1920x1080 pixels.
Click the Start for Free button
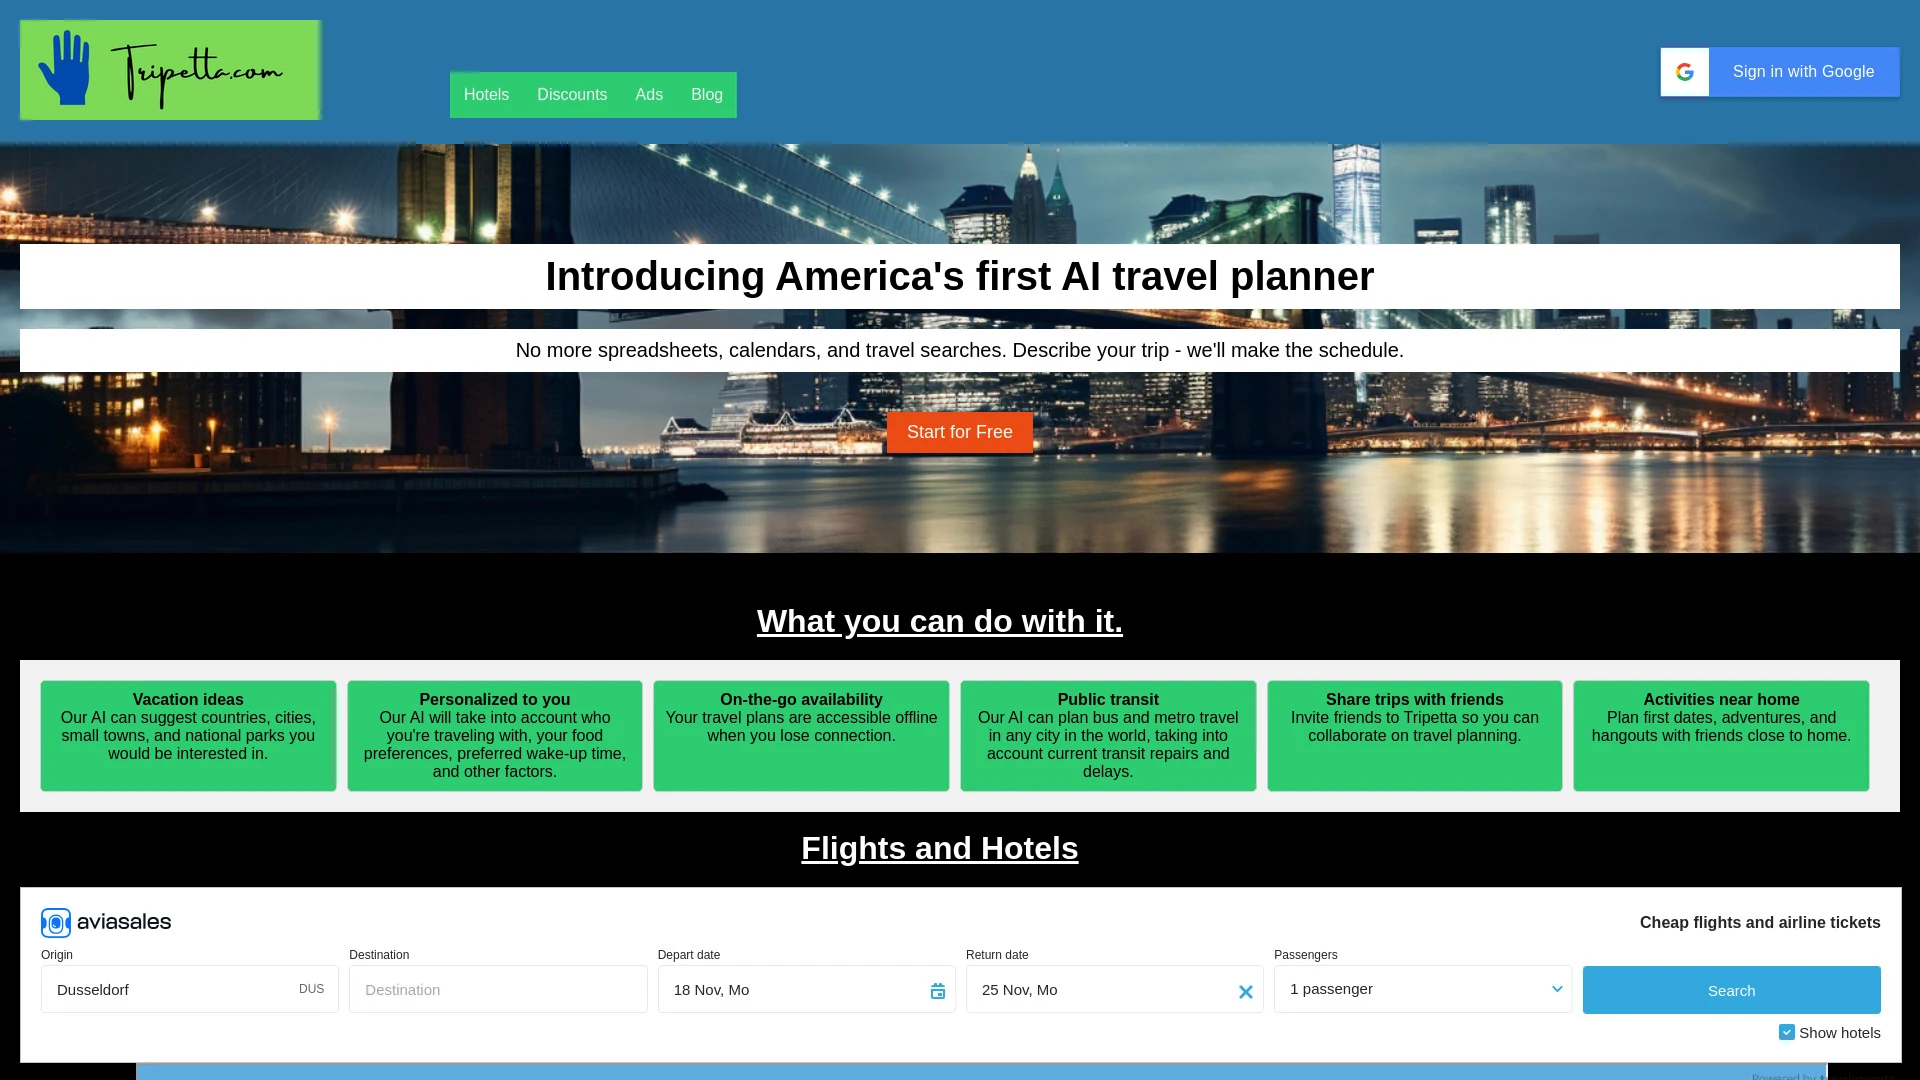960,433
